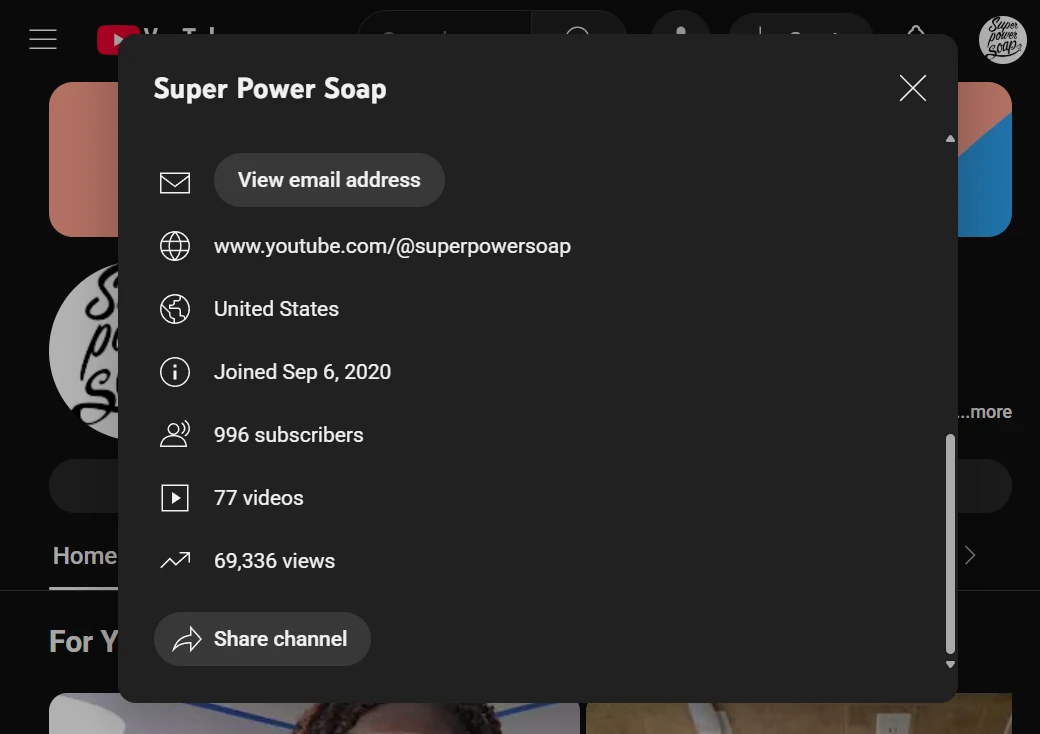Screen dimensions: 1040x734
Task: Click the play icon beside 77 videos
Action: 175,498
